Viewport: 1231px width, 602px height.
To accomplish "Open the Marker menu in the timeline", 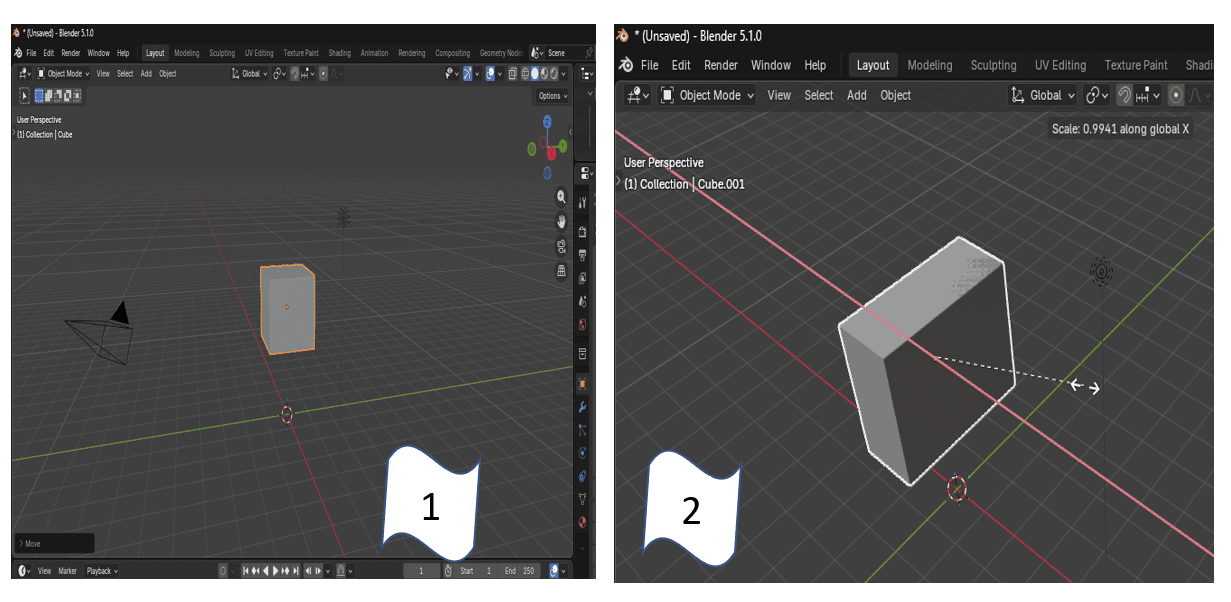I will point(67,571).
